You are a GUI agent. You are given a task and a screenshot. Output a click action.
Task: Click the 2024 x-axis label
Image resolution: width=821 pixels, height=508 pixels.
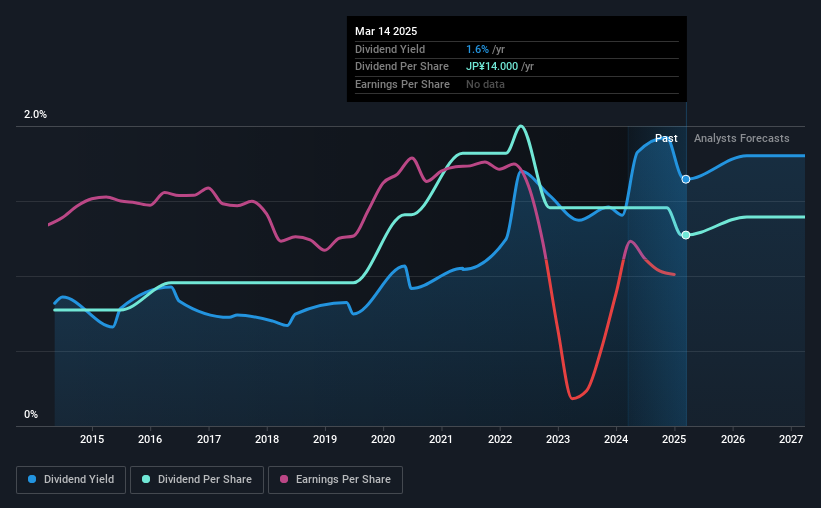click(x=616, y=439)
